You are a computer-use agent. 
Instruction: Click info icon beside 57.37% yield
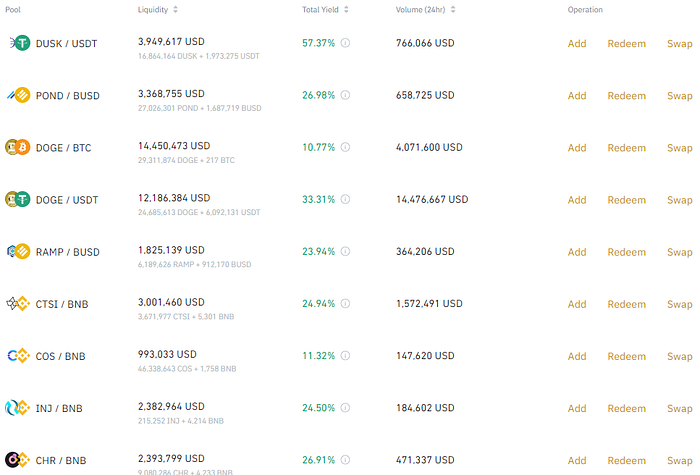click(x=345, y=43)
